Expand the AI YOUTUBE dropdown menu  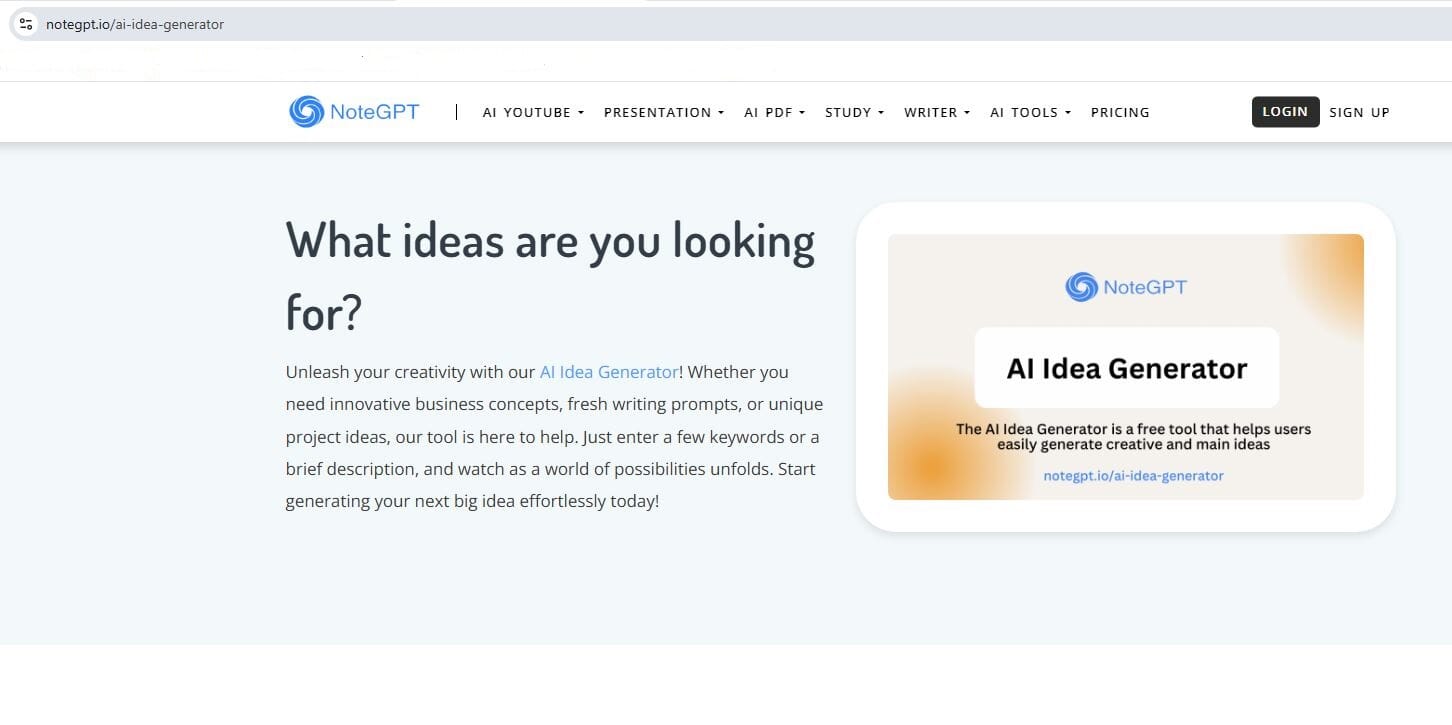[533, 113]
